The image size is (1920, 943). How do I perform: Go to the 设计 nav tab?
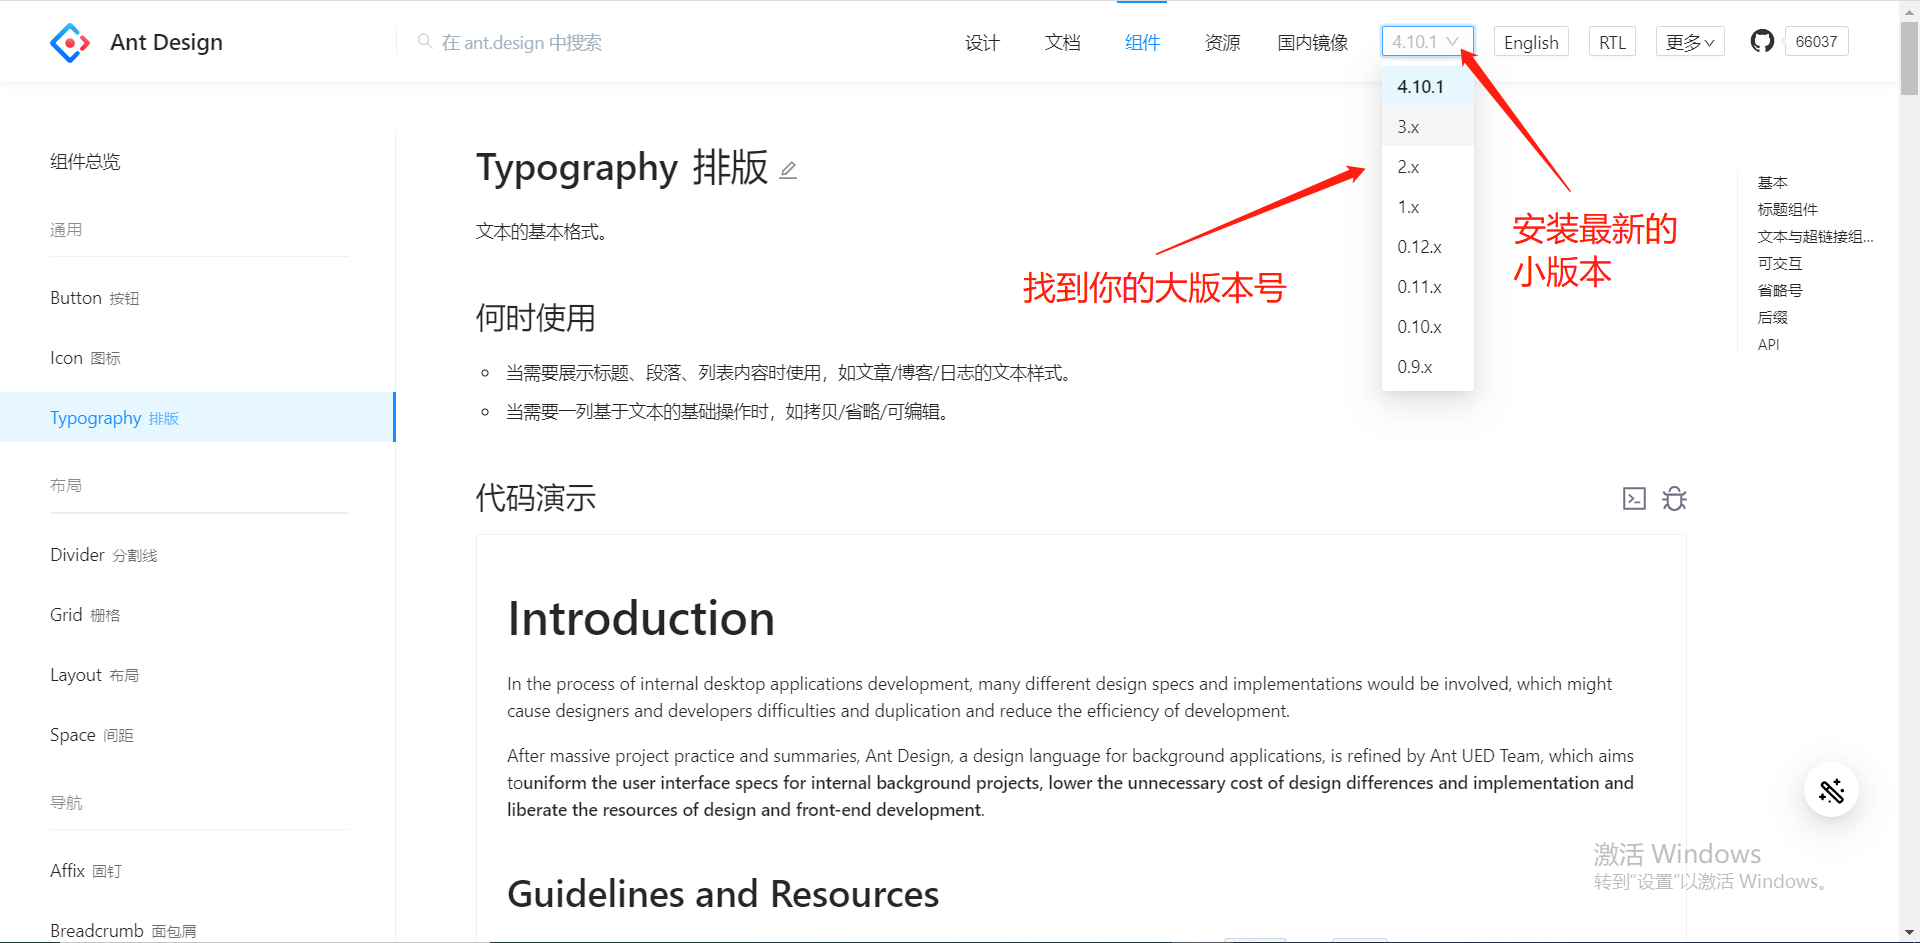pos(982,42)
